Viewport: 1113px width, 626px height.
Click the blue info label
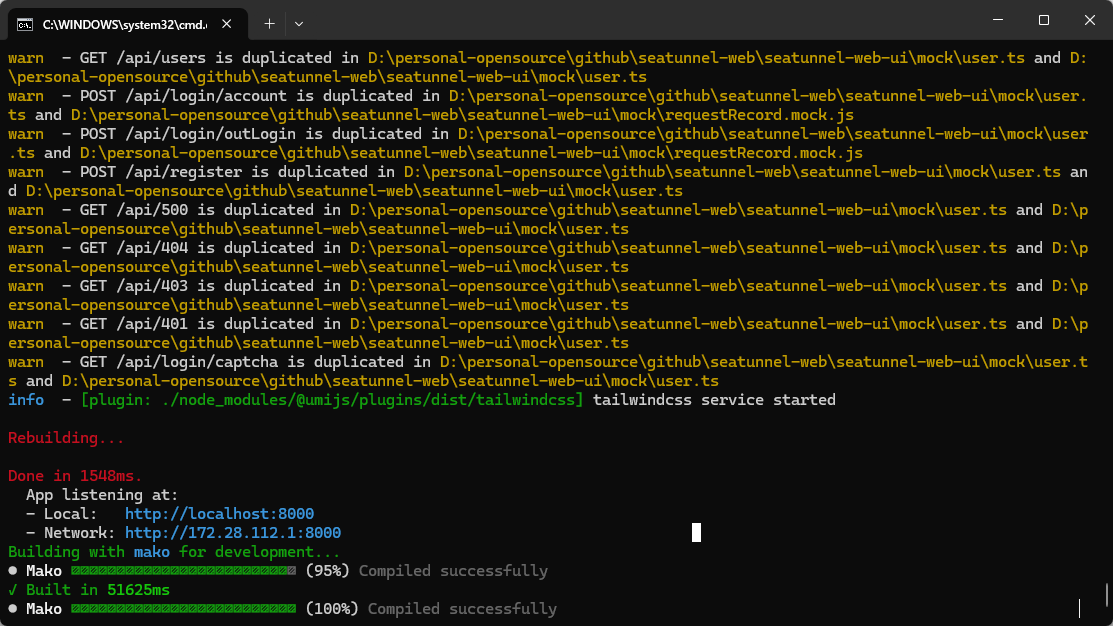(x=26, y=400)
